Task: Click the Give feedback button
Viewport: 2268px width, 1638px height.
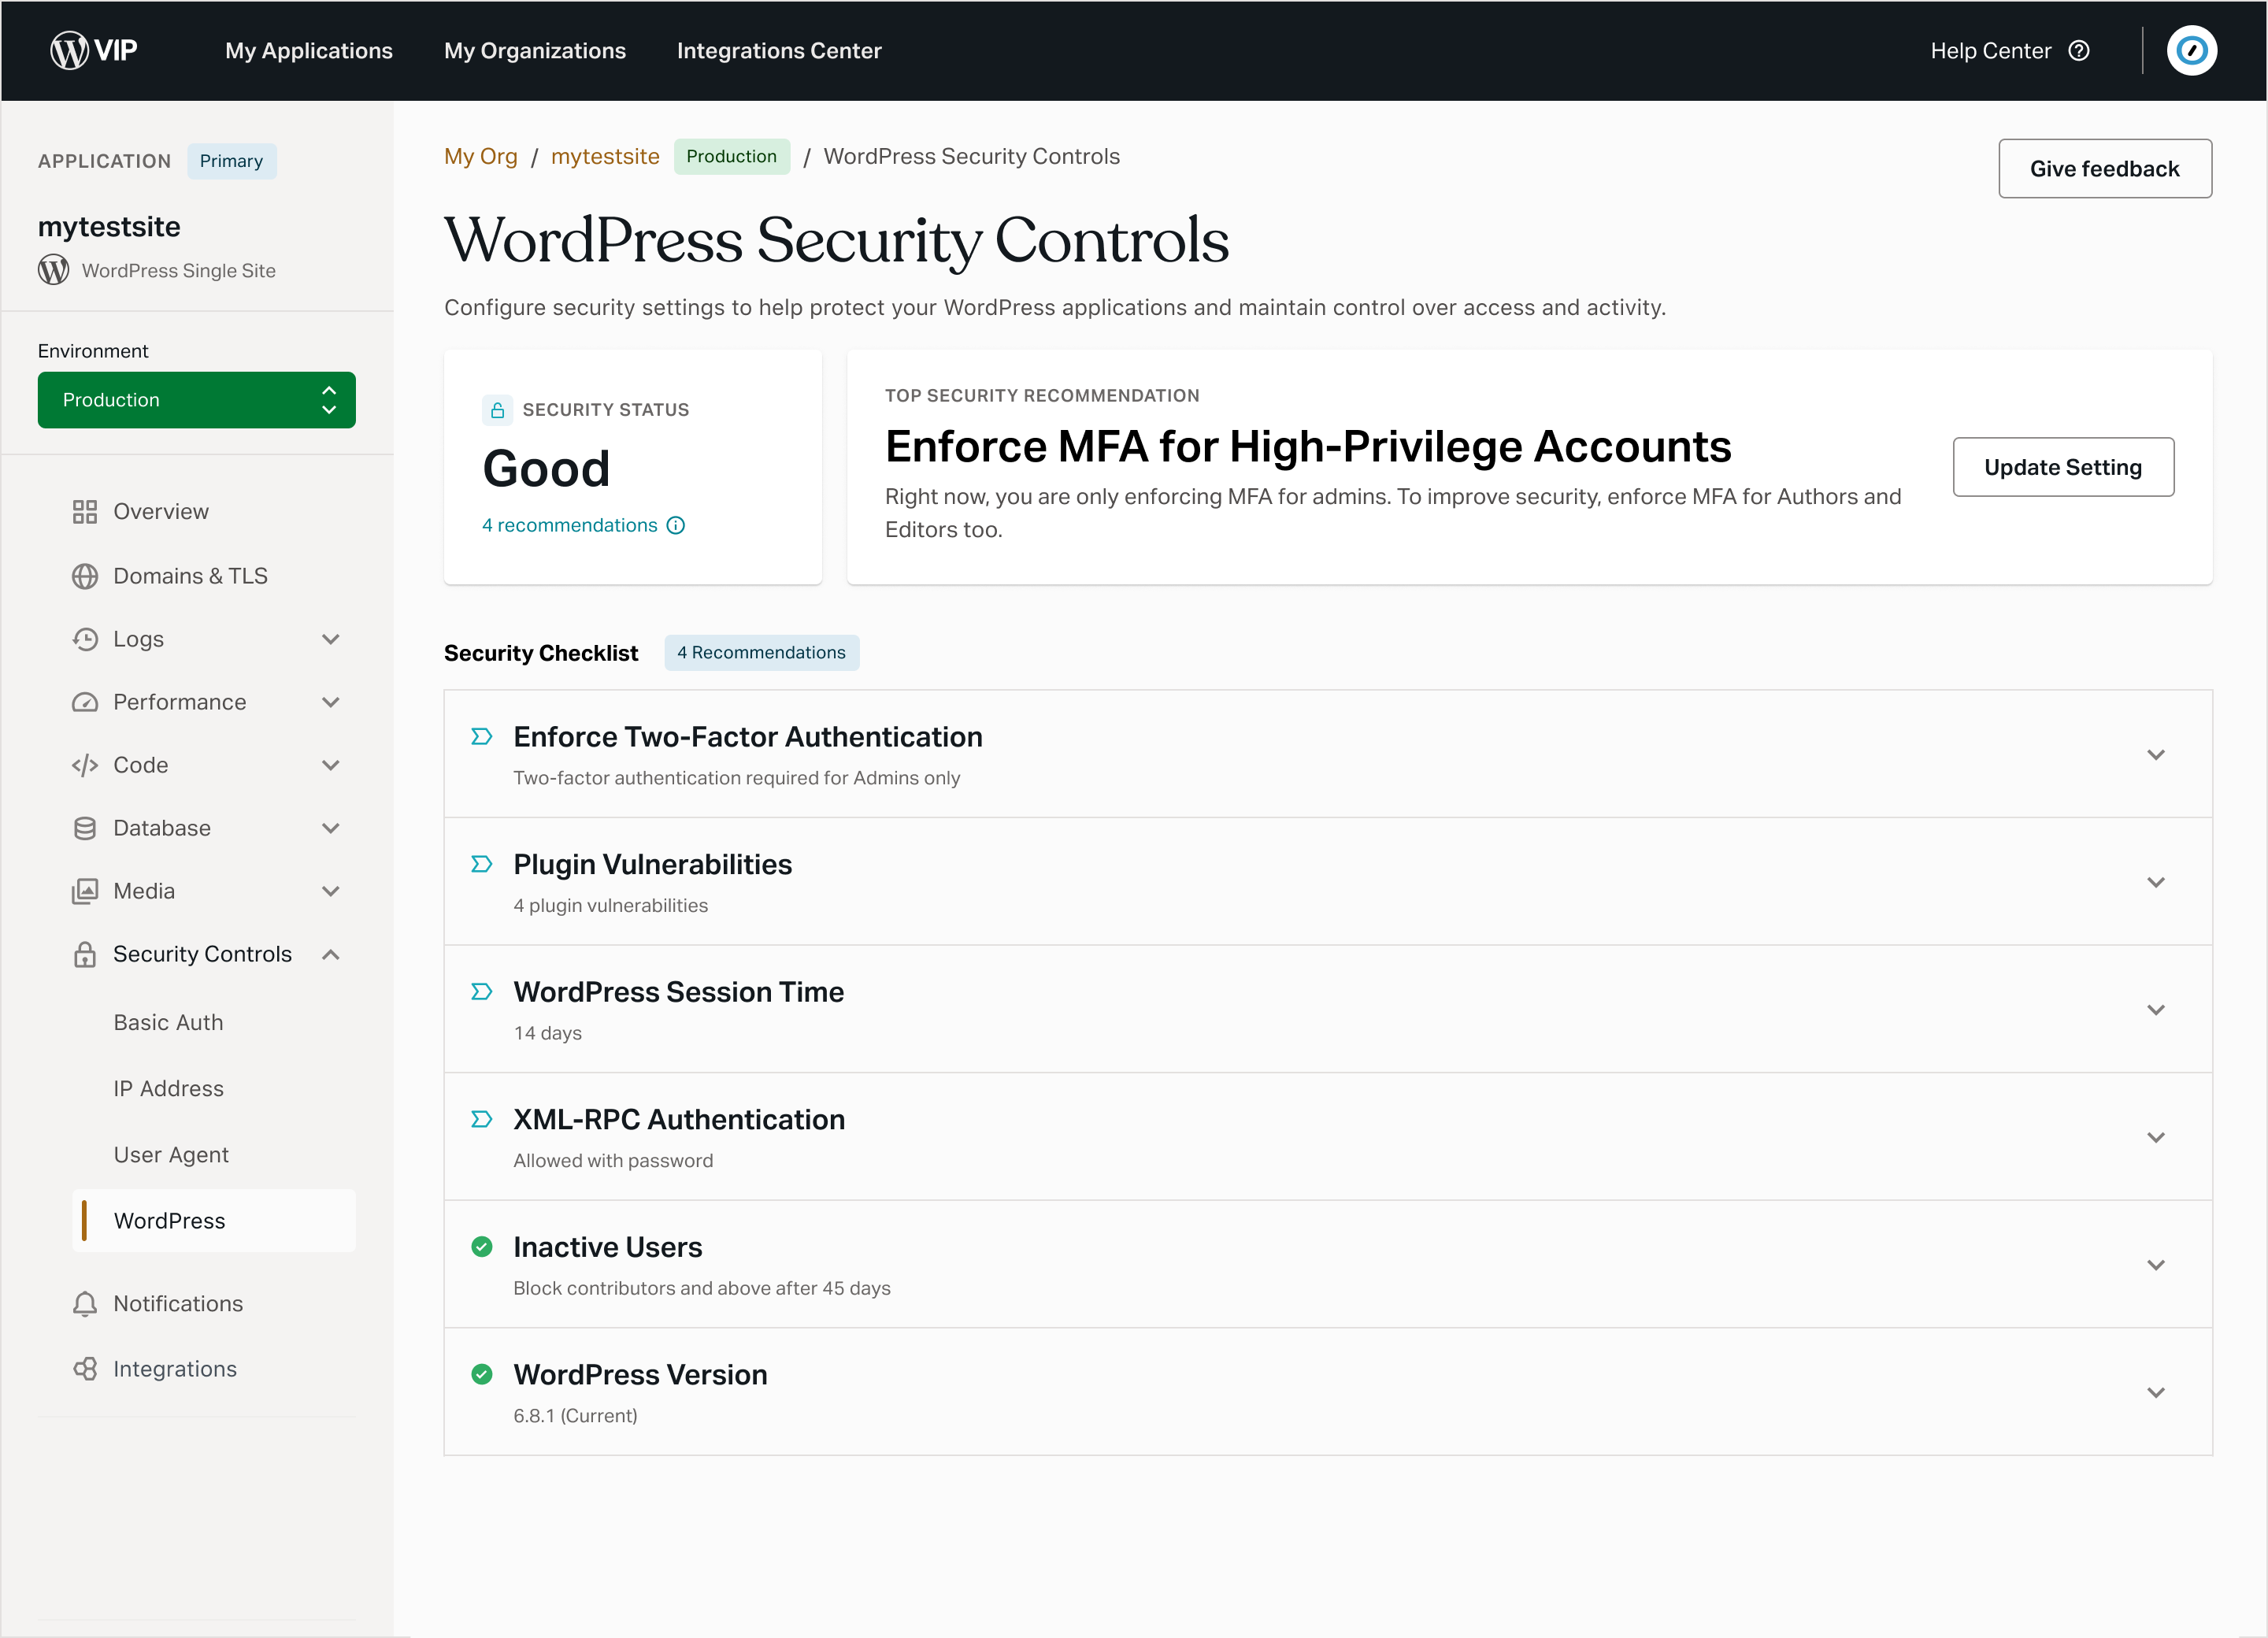Action: (x=2104, y=168)
